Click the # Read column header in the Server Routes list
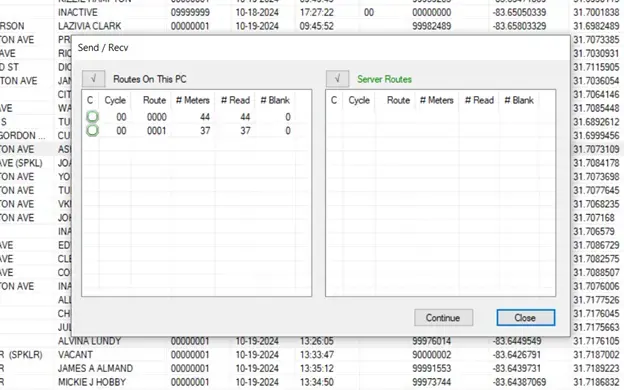The width and height of the screenshot is (624, 390). point(479,100)
